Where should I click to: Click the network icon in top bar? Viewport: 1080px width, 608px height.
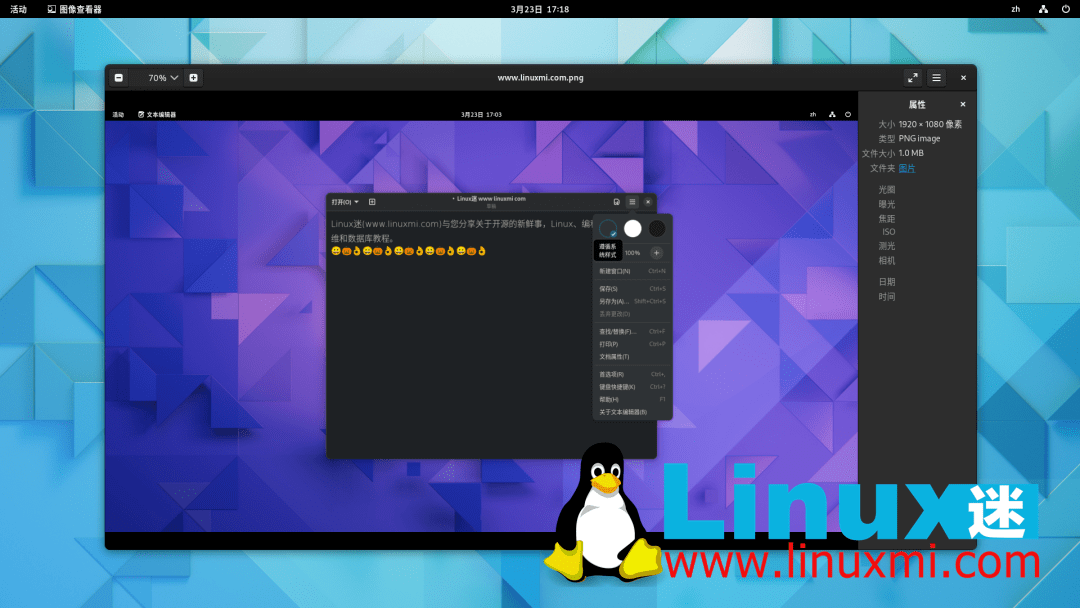pyautogui.click(x=1043, y=9)
